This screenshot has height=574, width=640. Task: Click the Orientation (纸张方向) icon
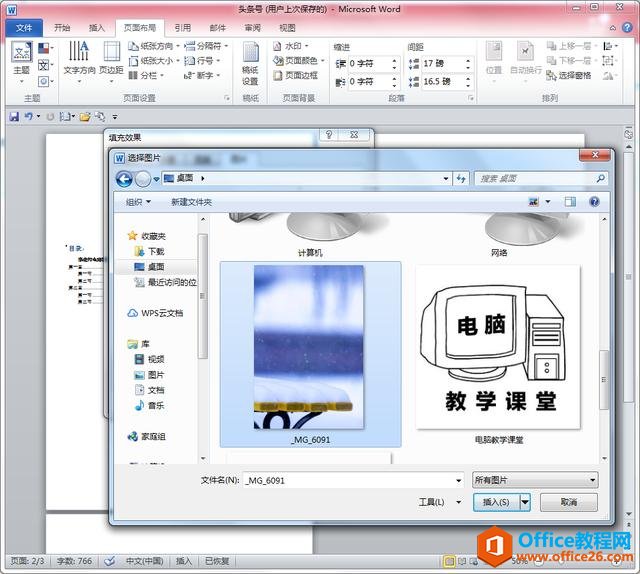[x=153, y=46]
